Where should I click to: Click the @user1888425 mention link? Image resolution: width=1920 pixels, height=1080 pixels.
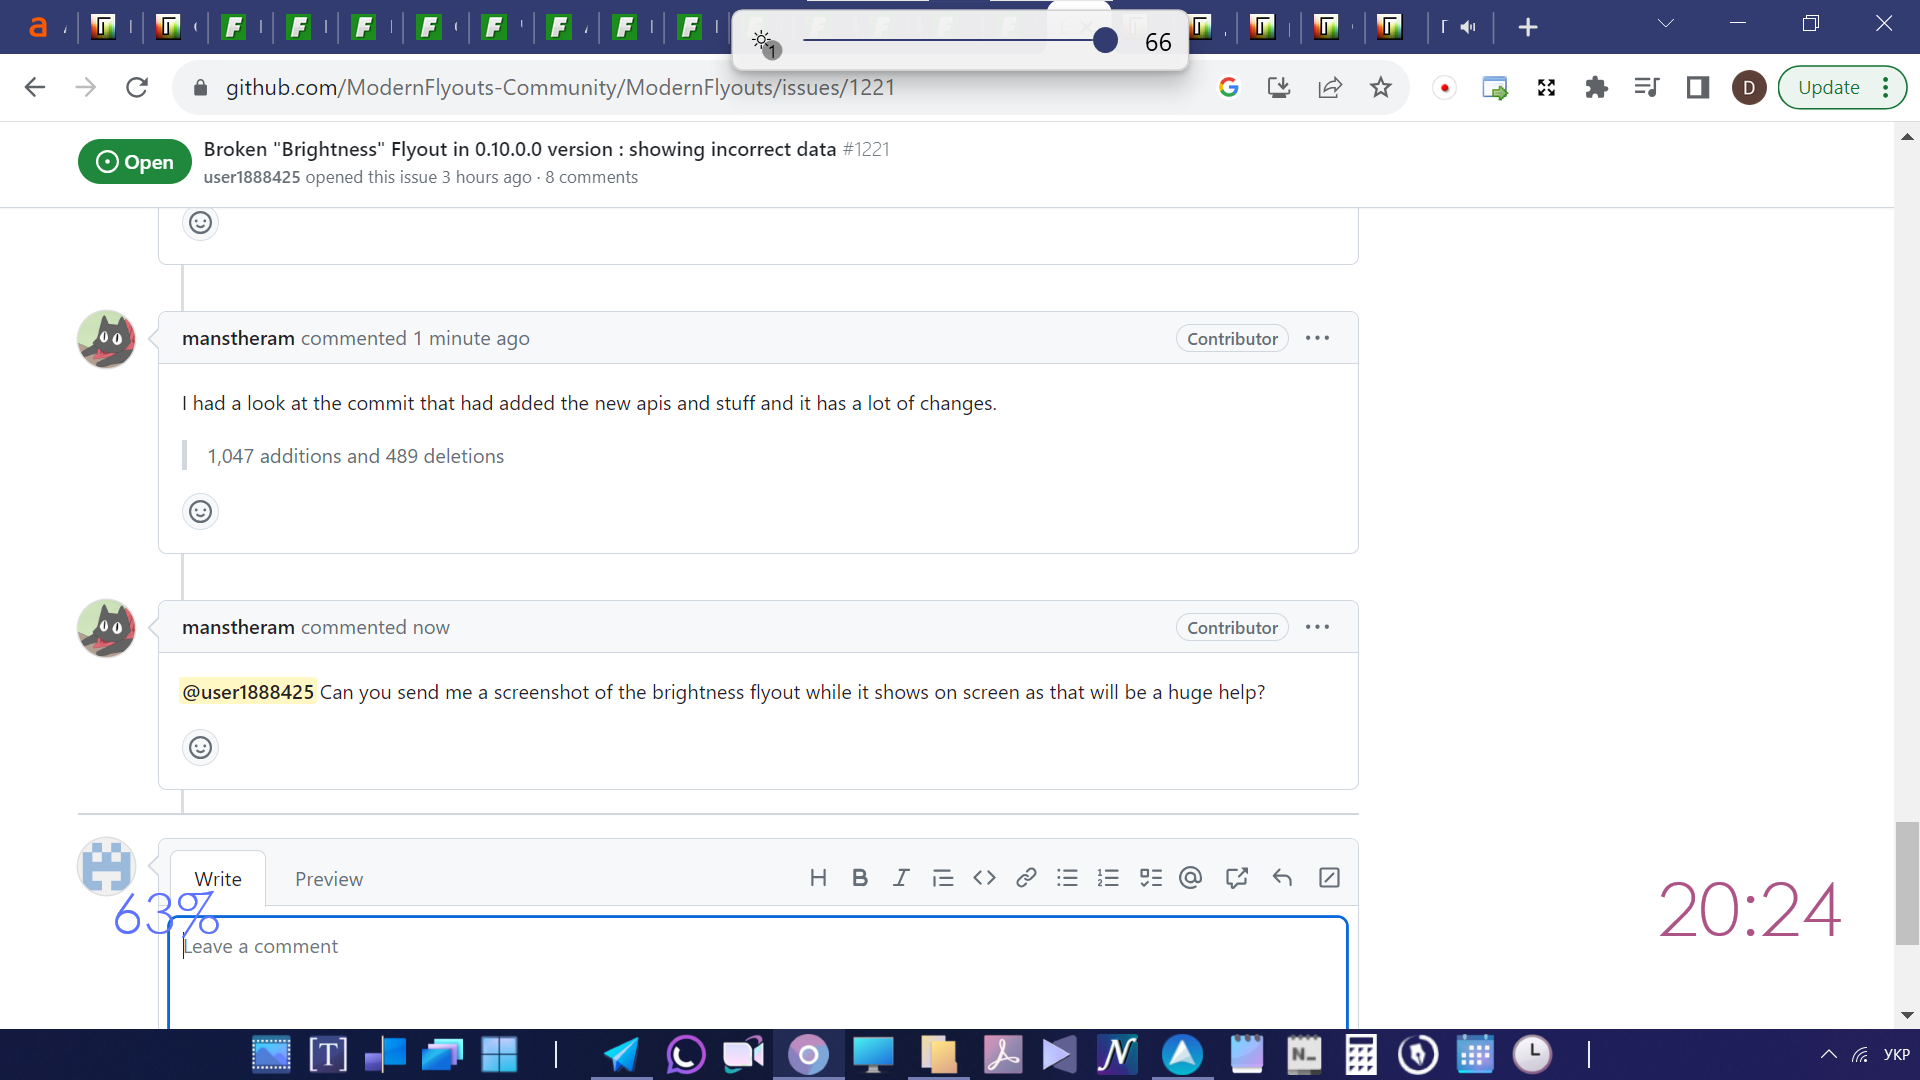click(248, 692)
